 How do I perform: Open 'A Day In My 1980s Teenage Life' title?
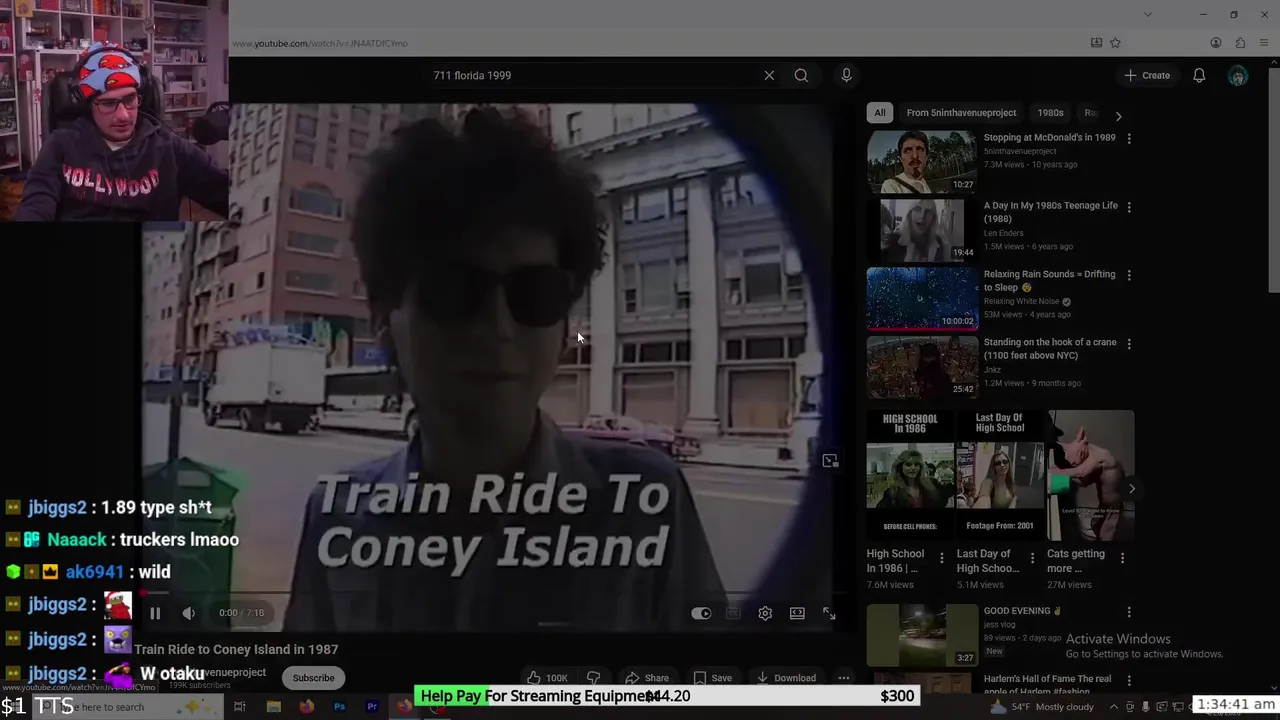1050,212
